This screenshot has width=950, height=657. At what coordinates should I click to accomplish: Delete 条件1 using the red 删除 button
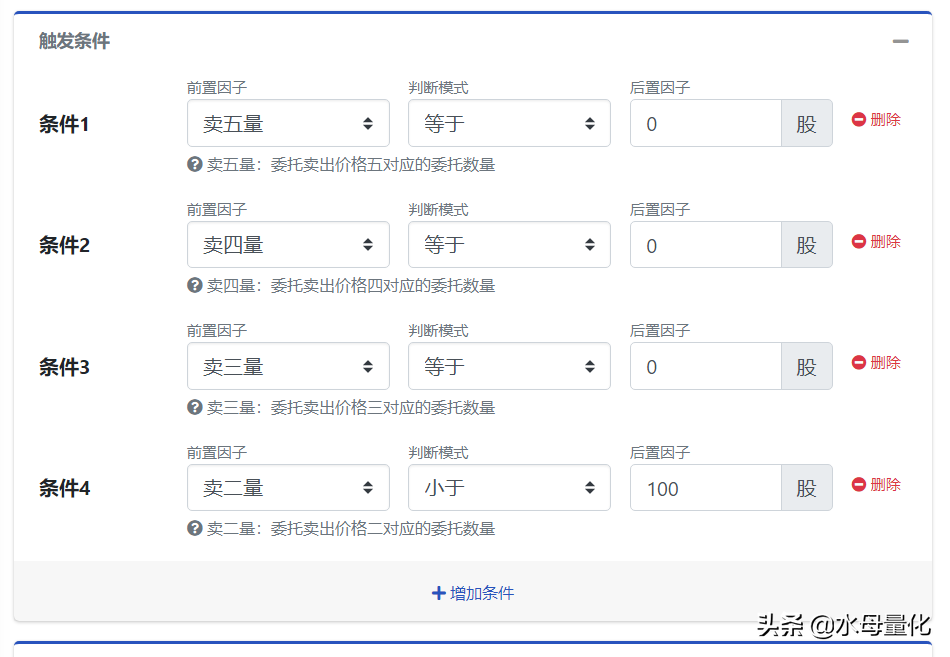click(x=876, y=119)
